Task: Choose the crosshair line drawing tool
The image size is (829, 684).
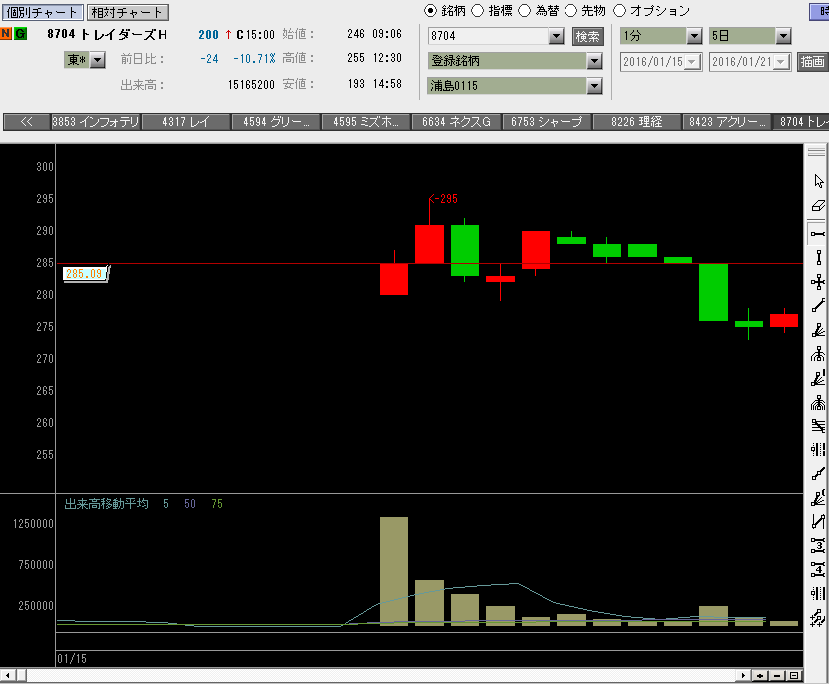Action: click(818, 282)
